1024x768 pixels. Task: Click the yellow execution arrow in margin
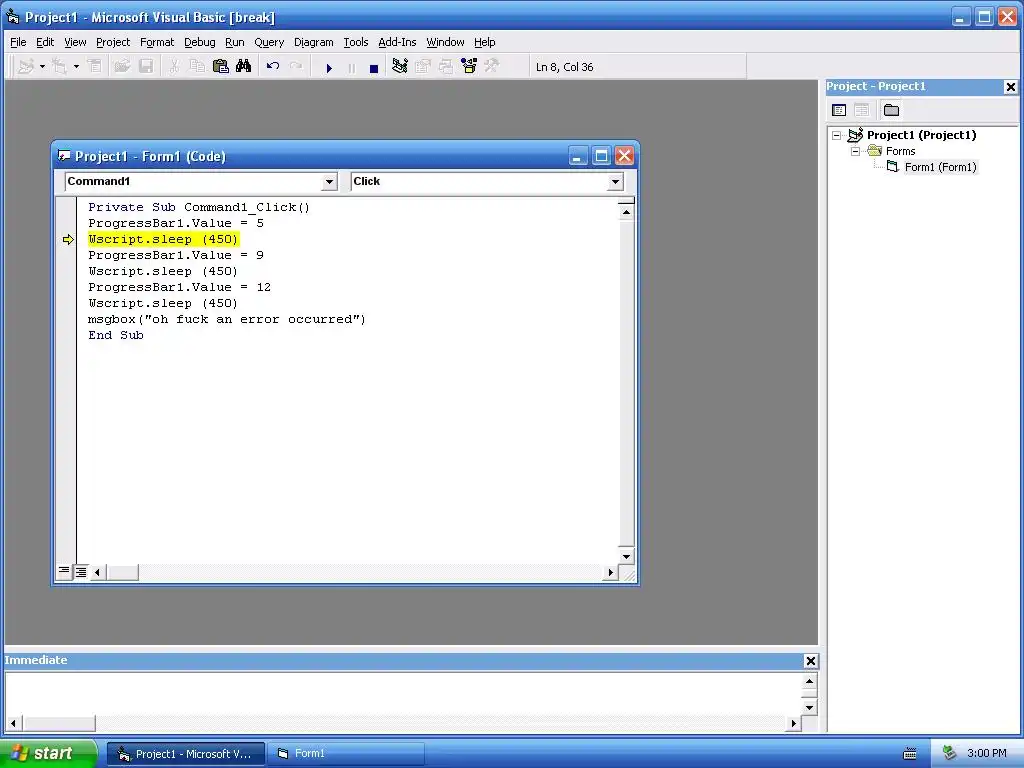click(x=68, y=240)
